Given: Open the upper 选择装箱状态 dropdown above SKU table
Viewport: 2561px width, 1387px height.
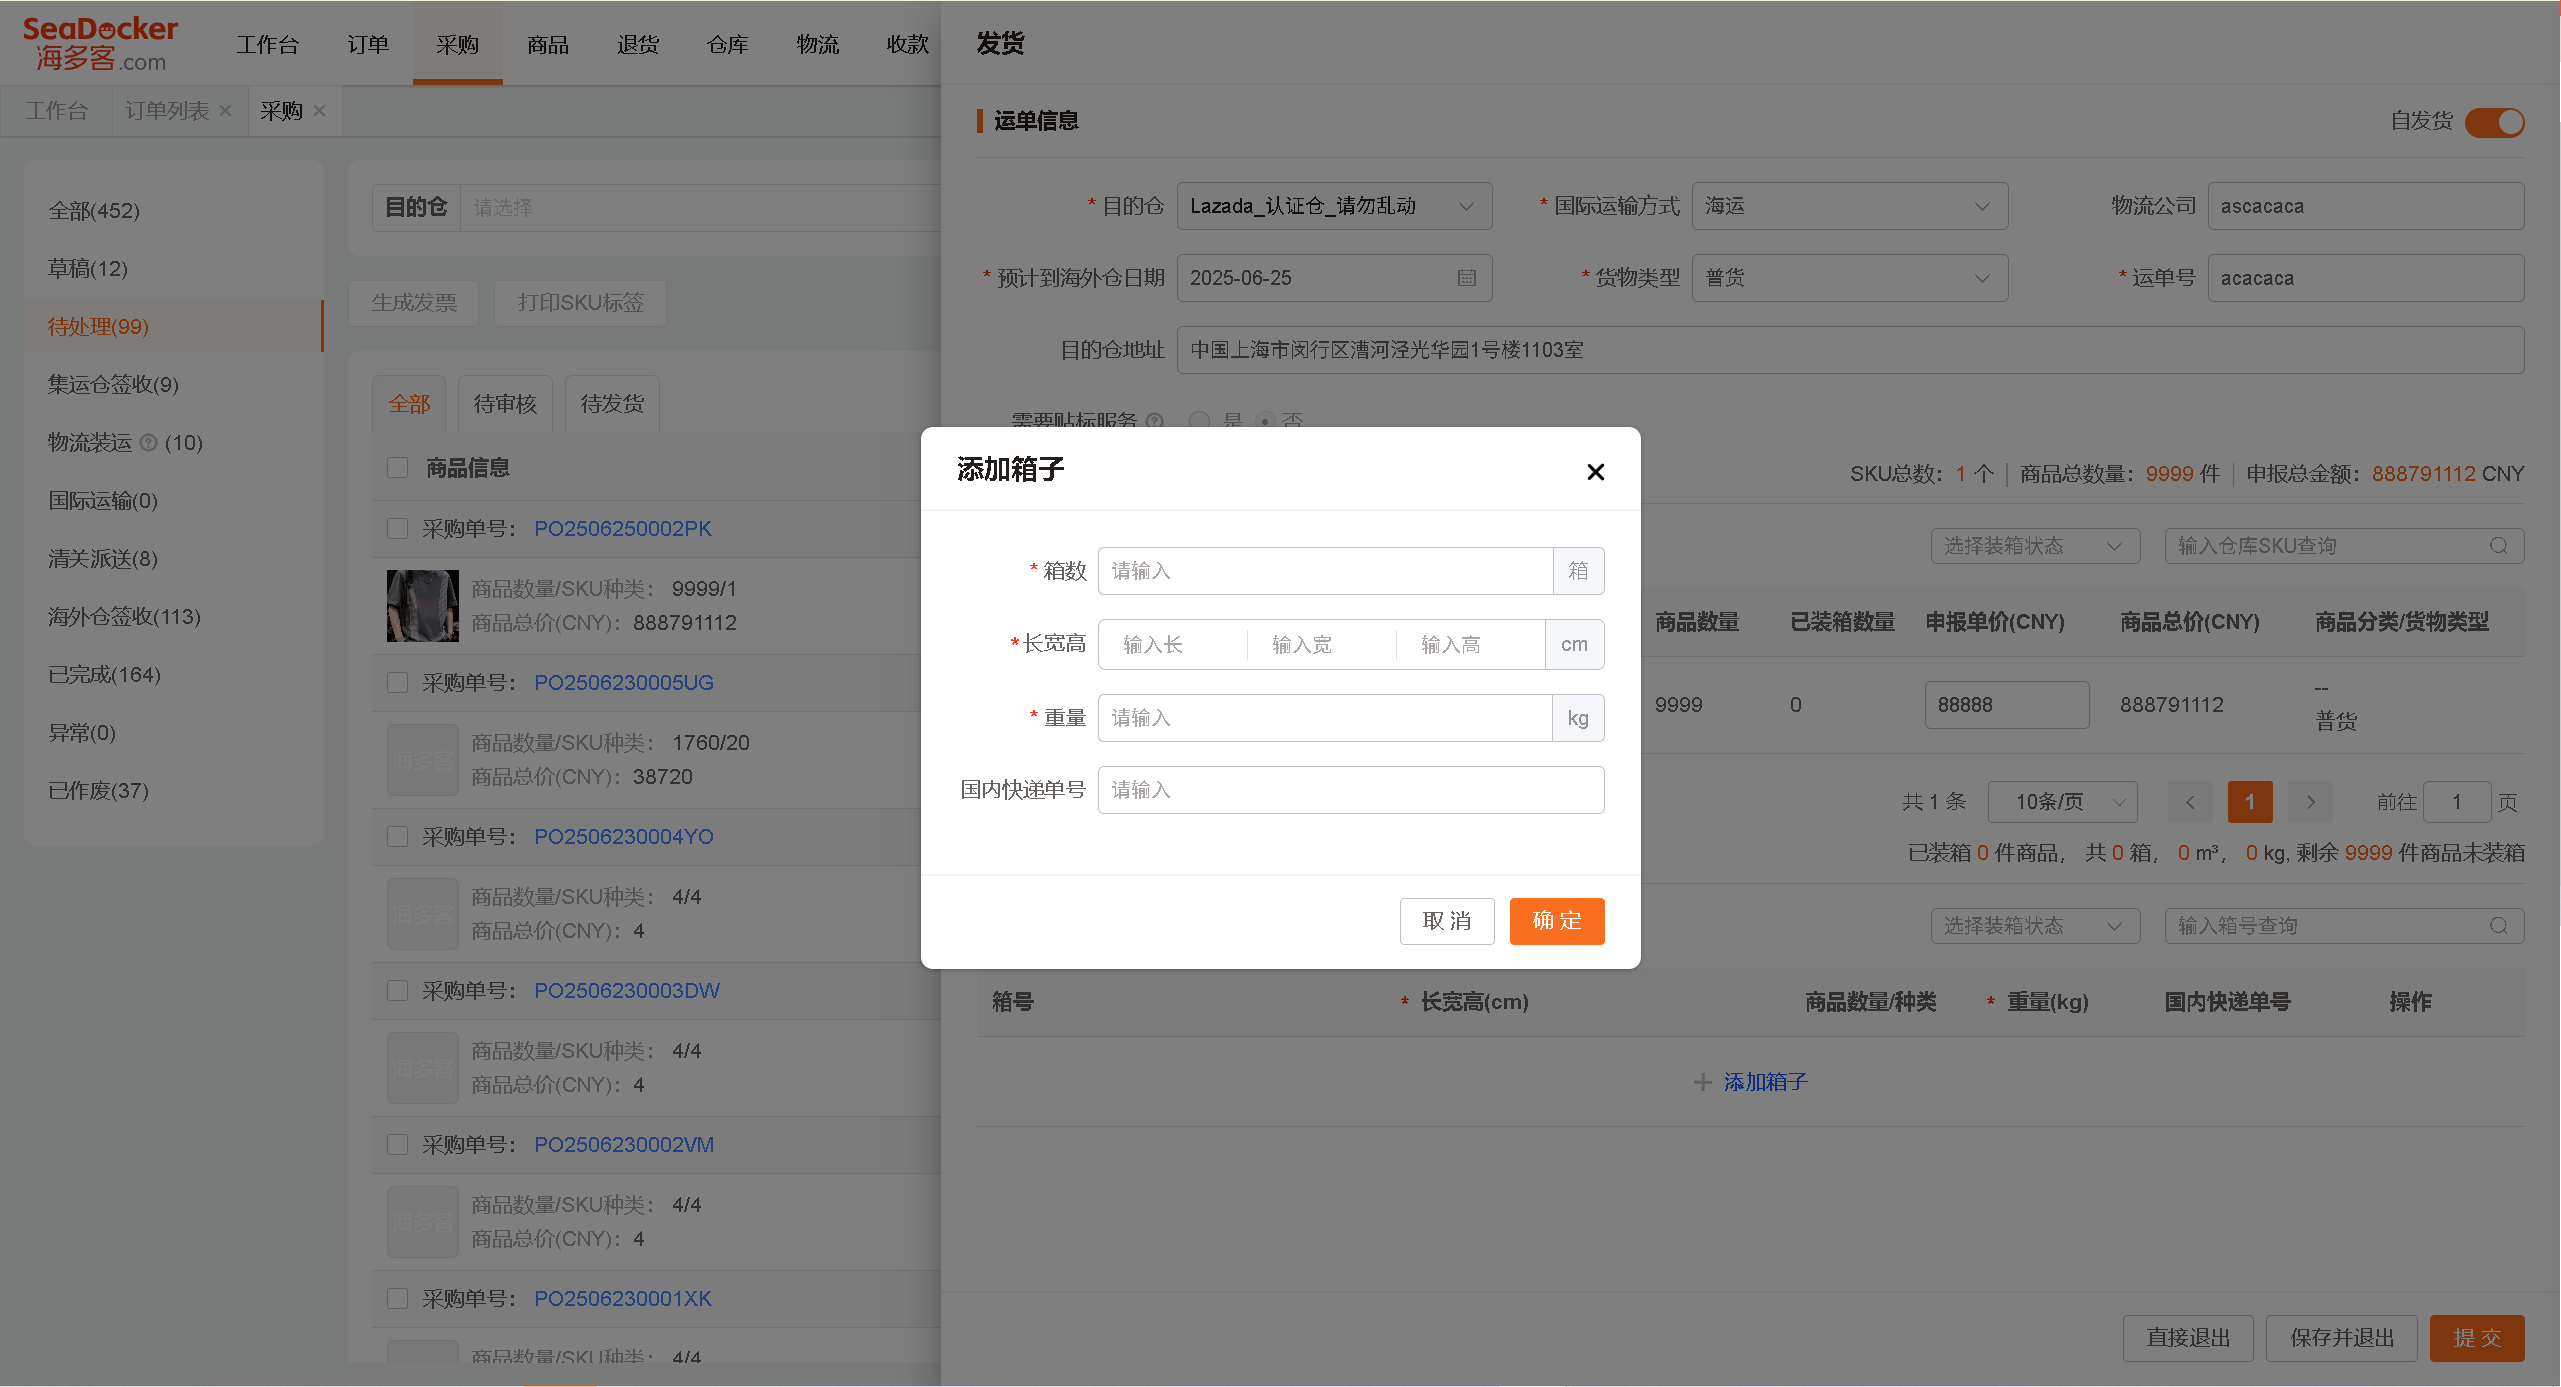Looking at the screenshot, I should [2035, 546].
